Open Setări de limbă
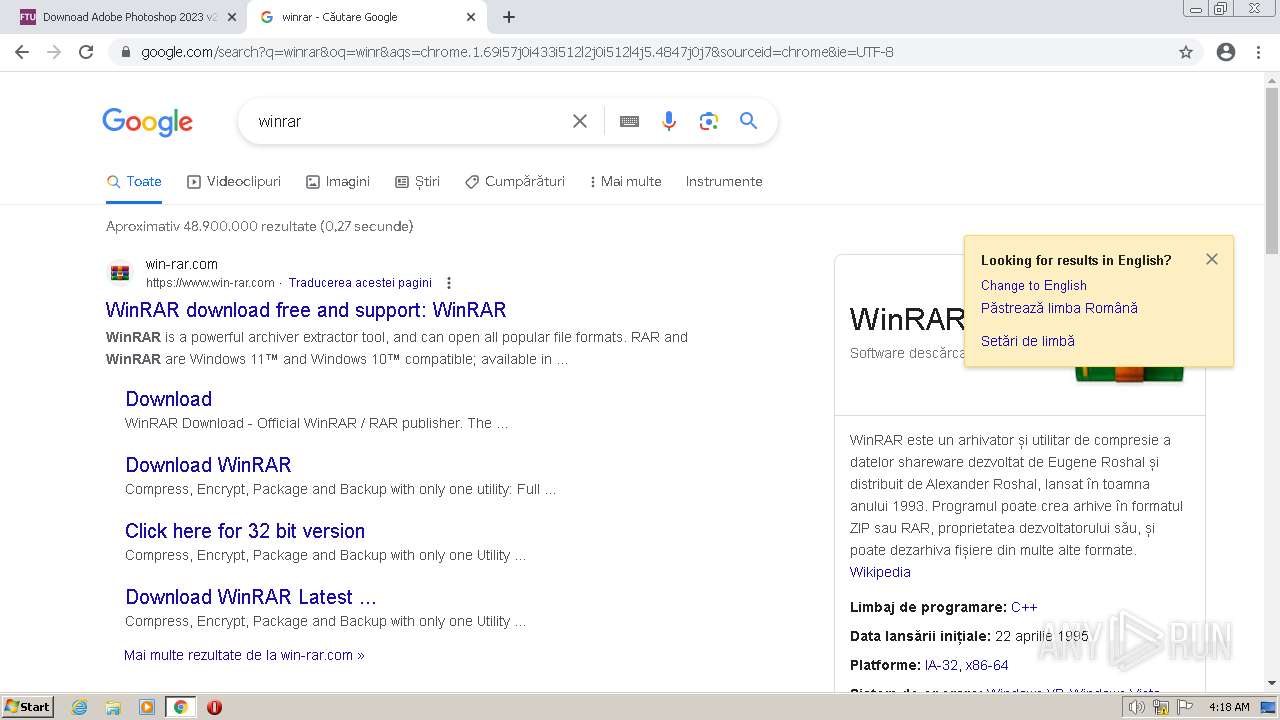The width and height of the screenshot is (1280, 720). pos(1028,341)
